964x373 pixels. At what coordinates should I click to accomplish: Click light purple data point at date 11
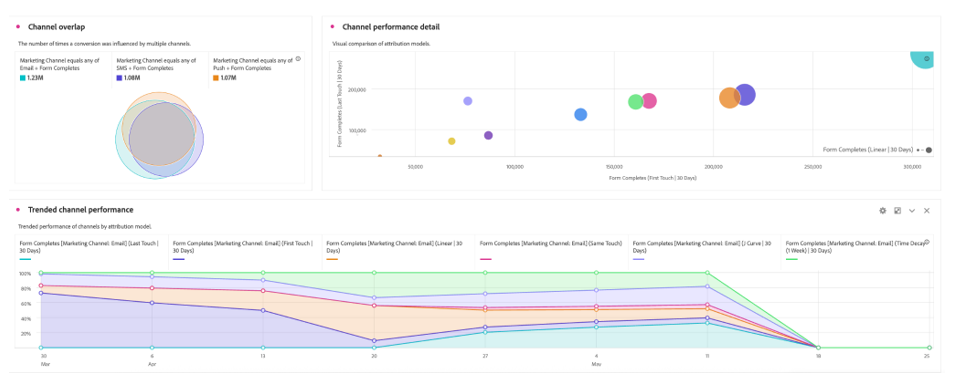click(707, 286)
